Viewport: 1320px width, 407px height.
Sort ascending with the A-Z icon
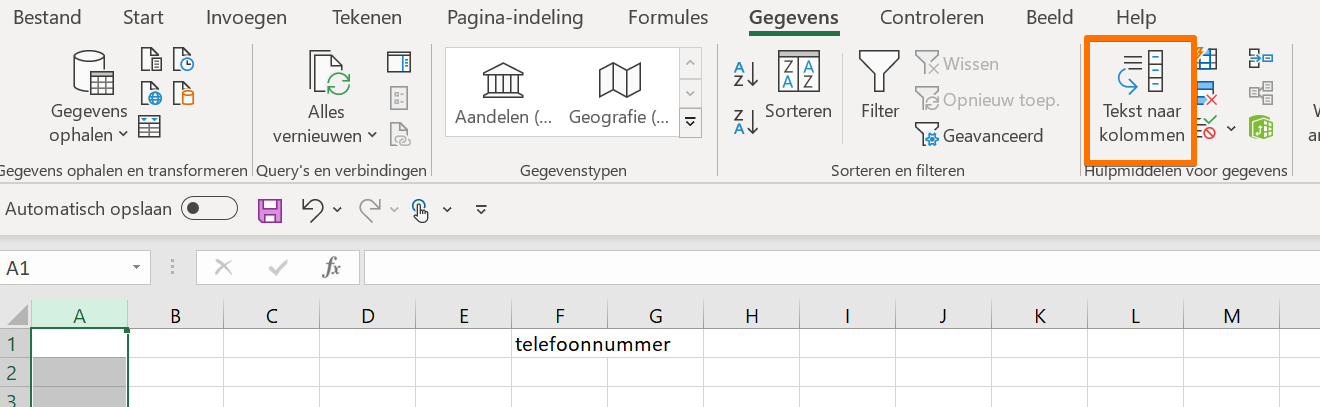(745, 72)
